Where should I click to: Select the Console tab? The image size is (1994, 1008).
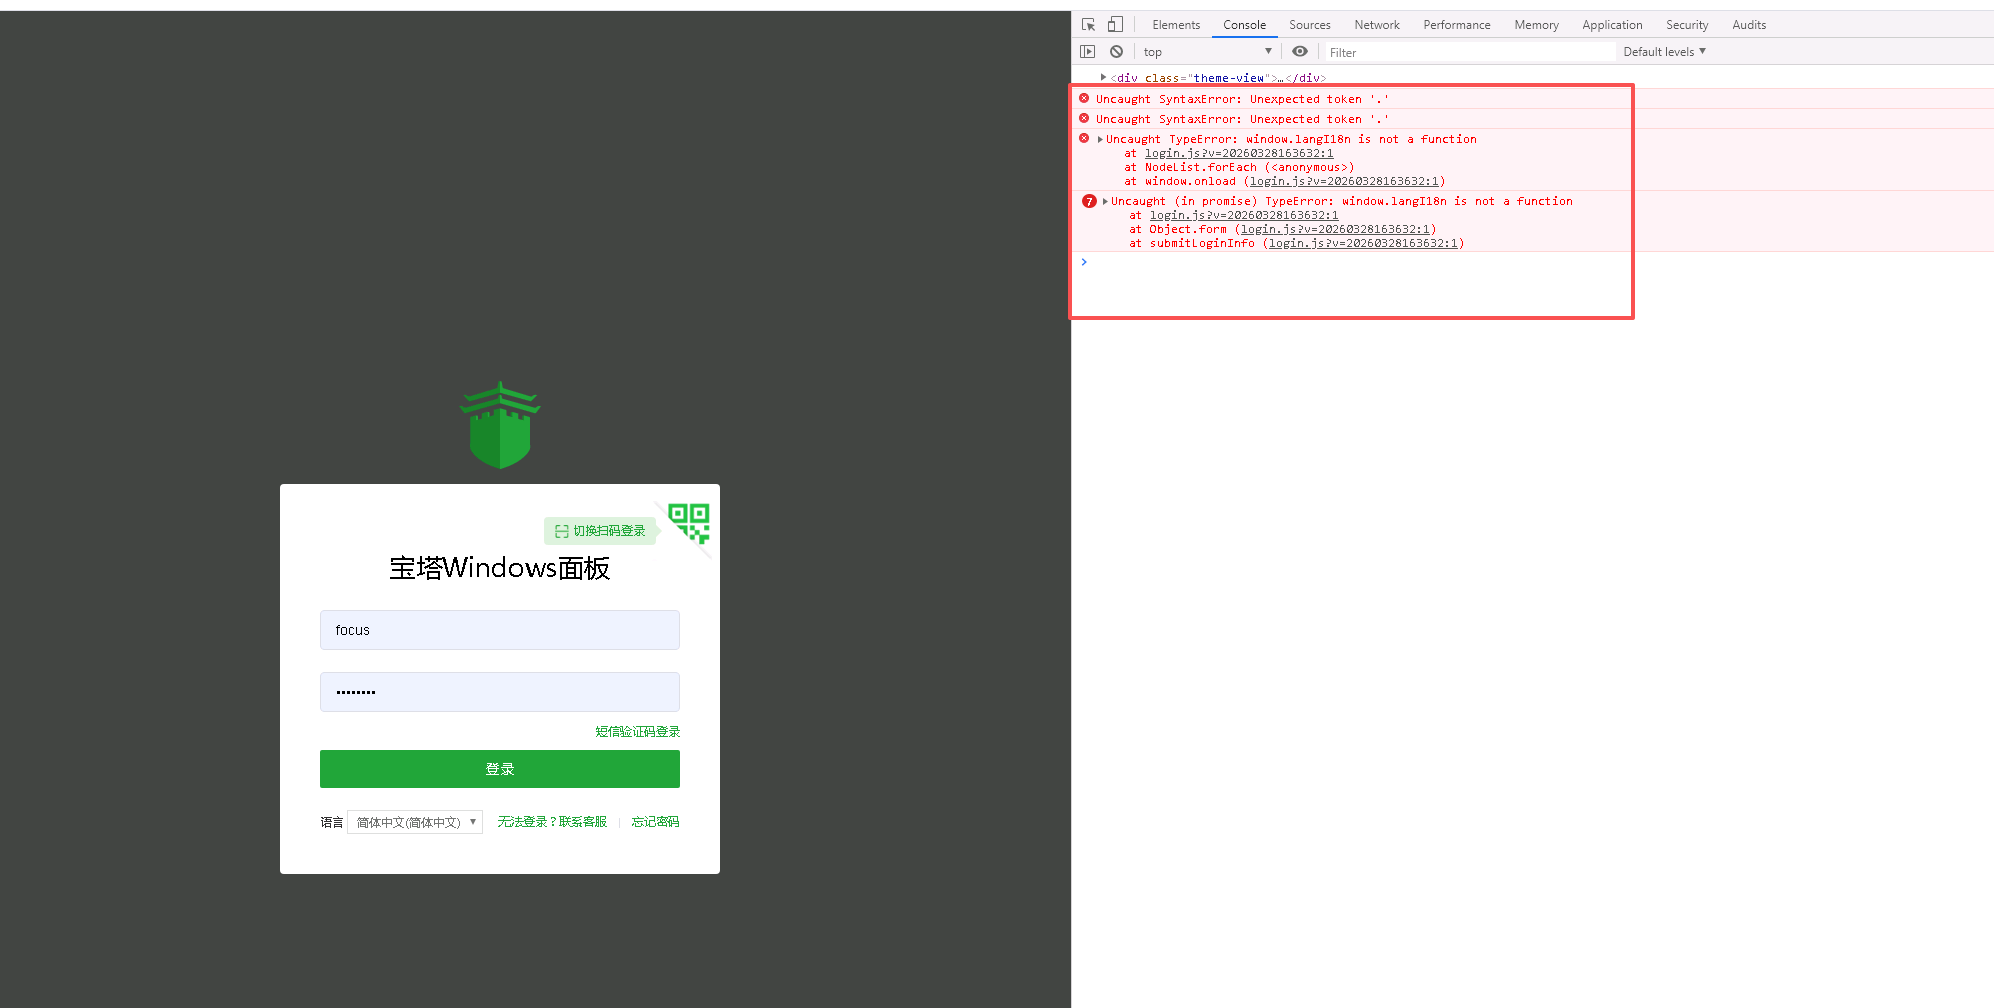point(1244,25)
